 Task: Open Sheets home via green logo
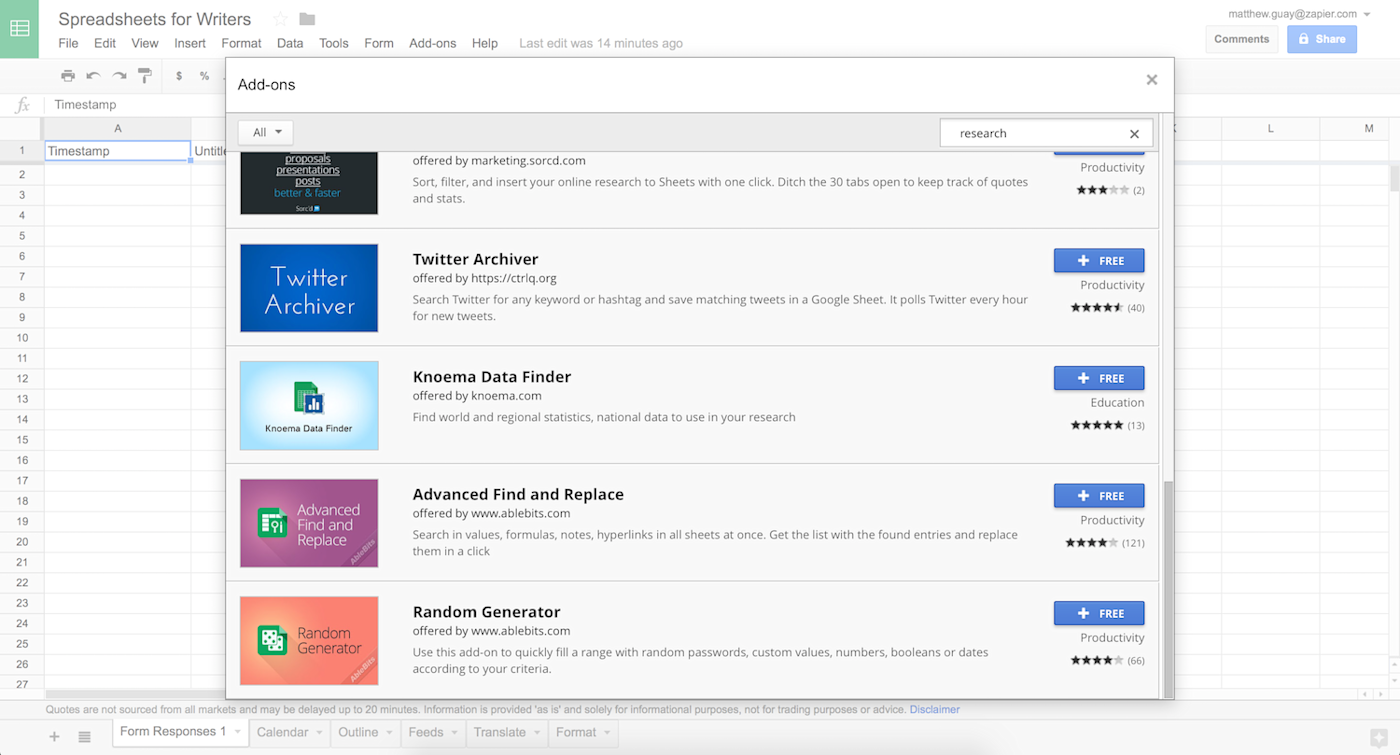pyautogui.click(x=19, y=28)
